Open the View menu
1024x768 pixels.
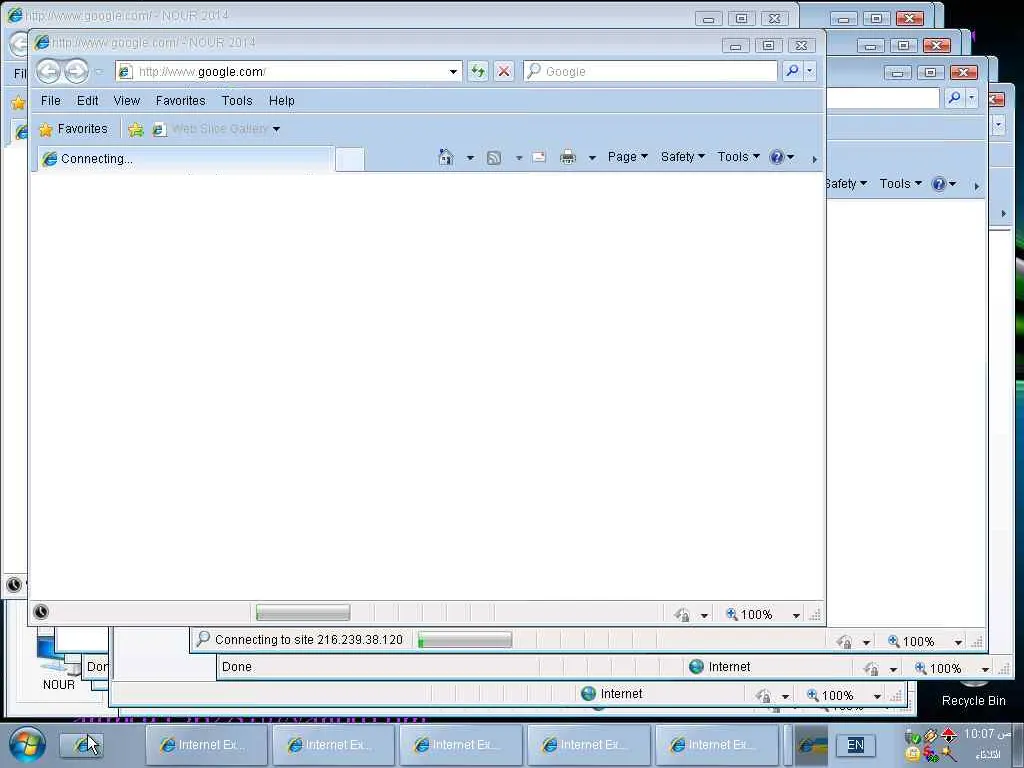coord(127,101)
